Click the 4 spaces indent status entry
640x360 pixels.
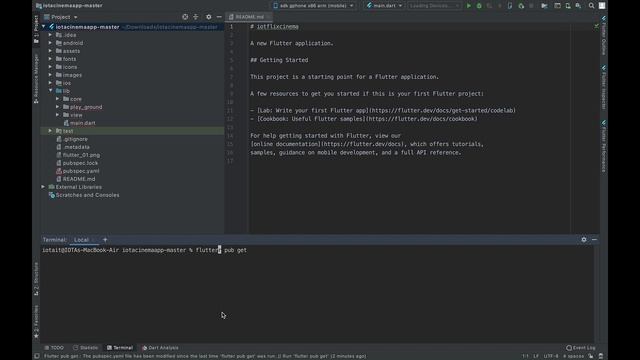point(573,356)
